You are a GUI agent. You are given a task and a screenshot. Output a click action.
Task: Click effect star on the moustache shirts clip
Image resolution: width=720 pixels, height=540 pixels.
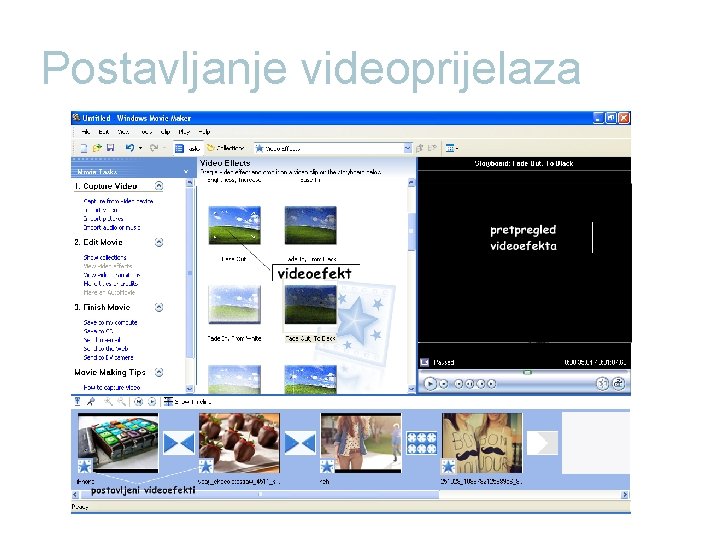pyautogui.click(x=448, y=467)
